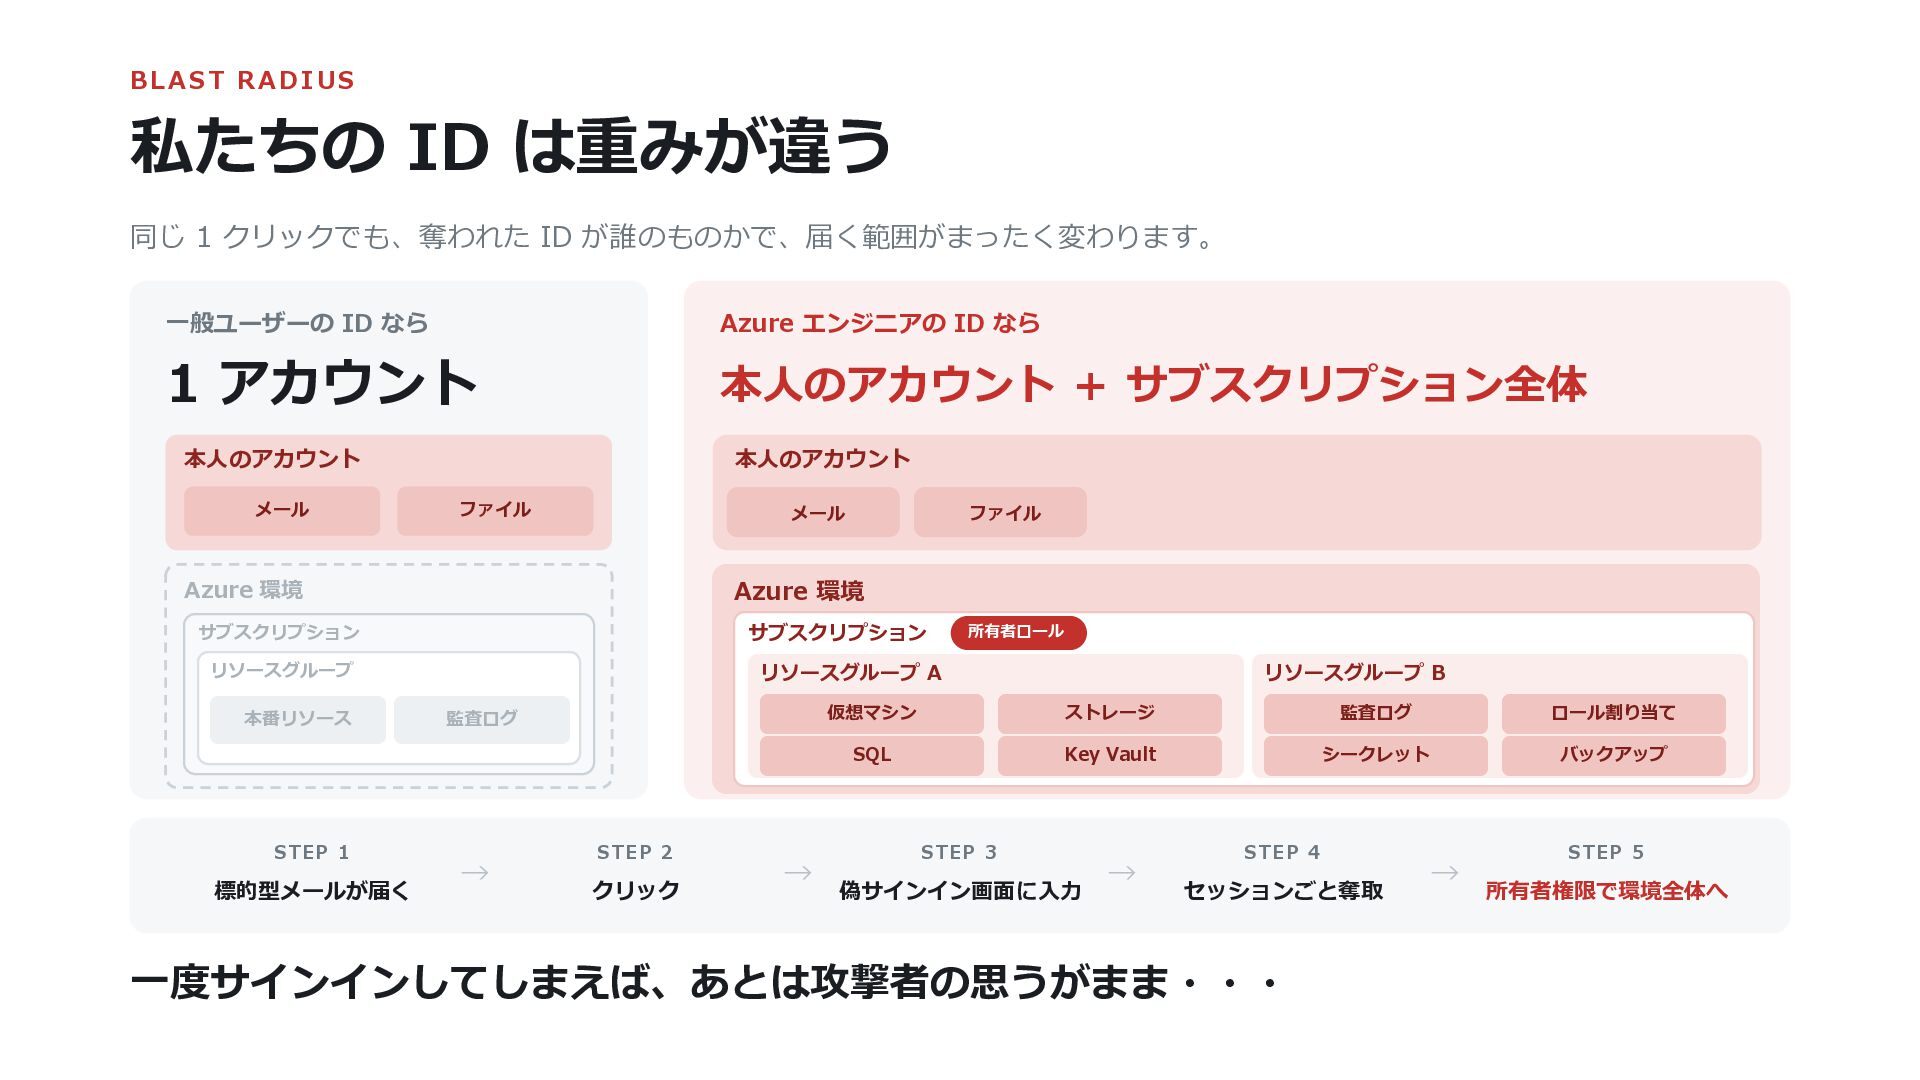The image size is (1920, 1080).
Task: Select 監査ログ in リソースグループ B
Action: (x=1376, y=713)
